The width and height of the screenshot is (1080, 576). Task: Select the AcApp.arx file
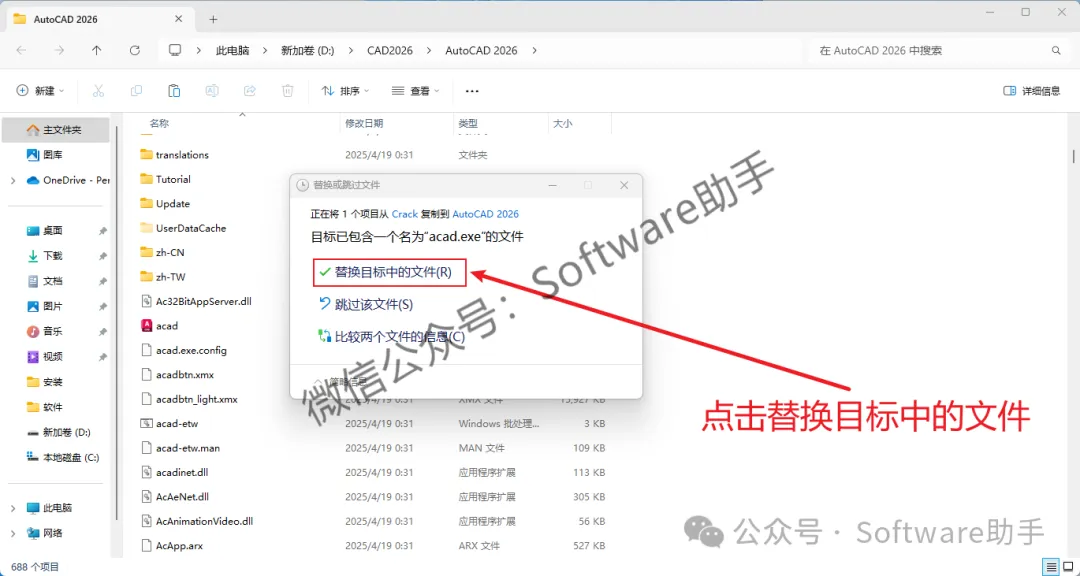179,546
